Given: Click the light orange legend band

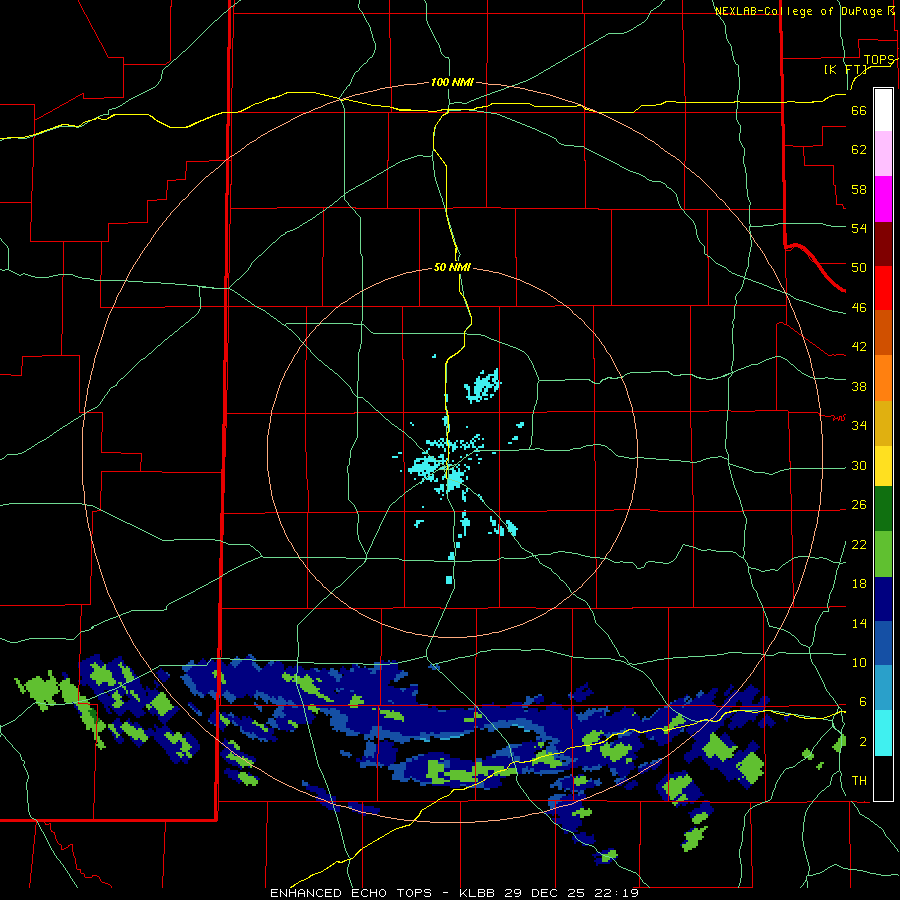Looking at the screenshot, I should click(883, 378).
